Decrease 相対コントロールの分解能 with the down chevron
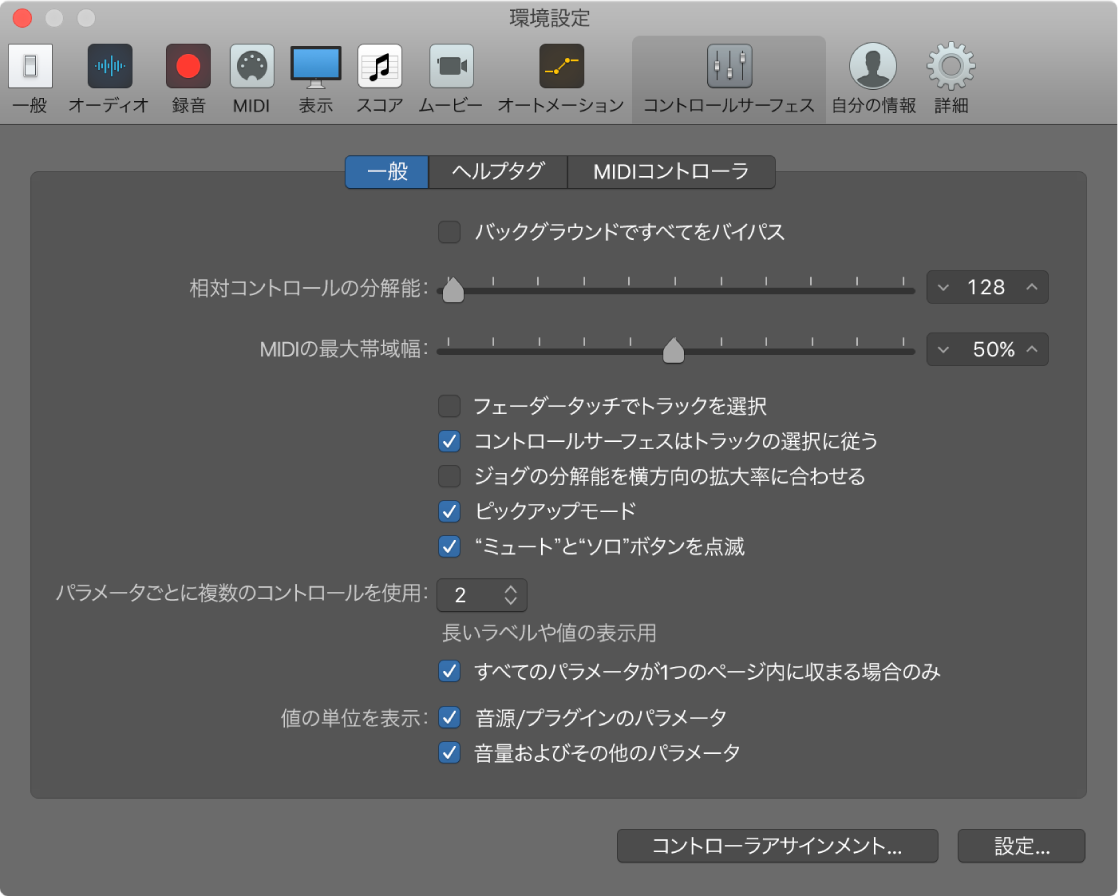Image resolution: width=1120 pixels, height=896 pixels. click(941, 287)
